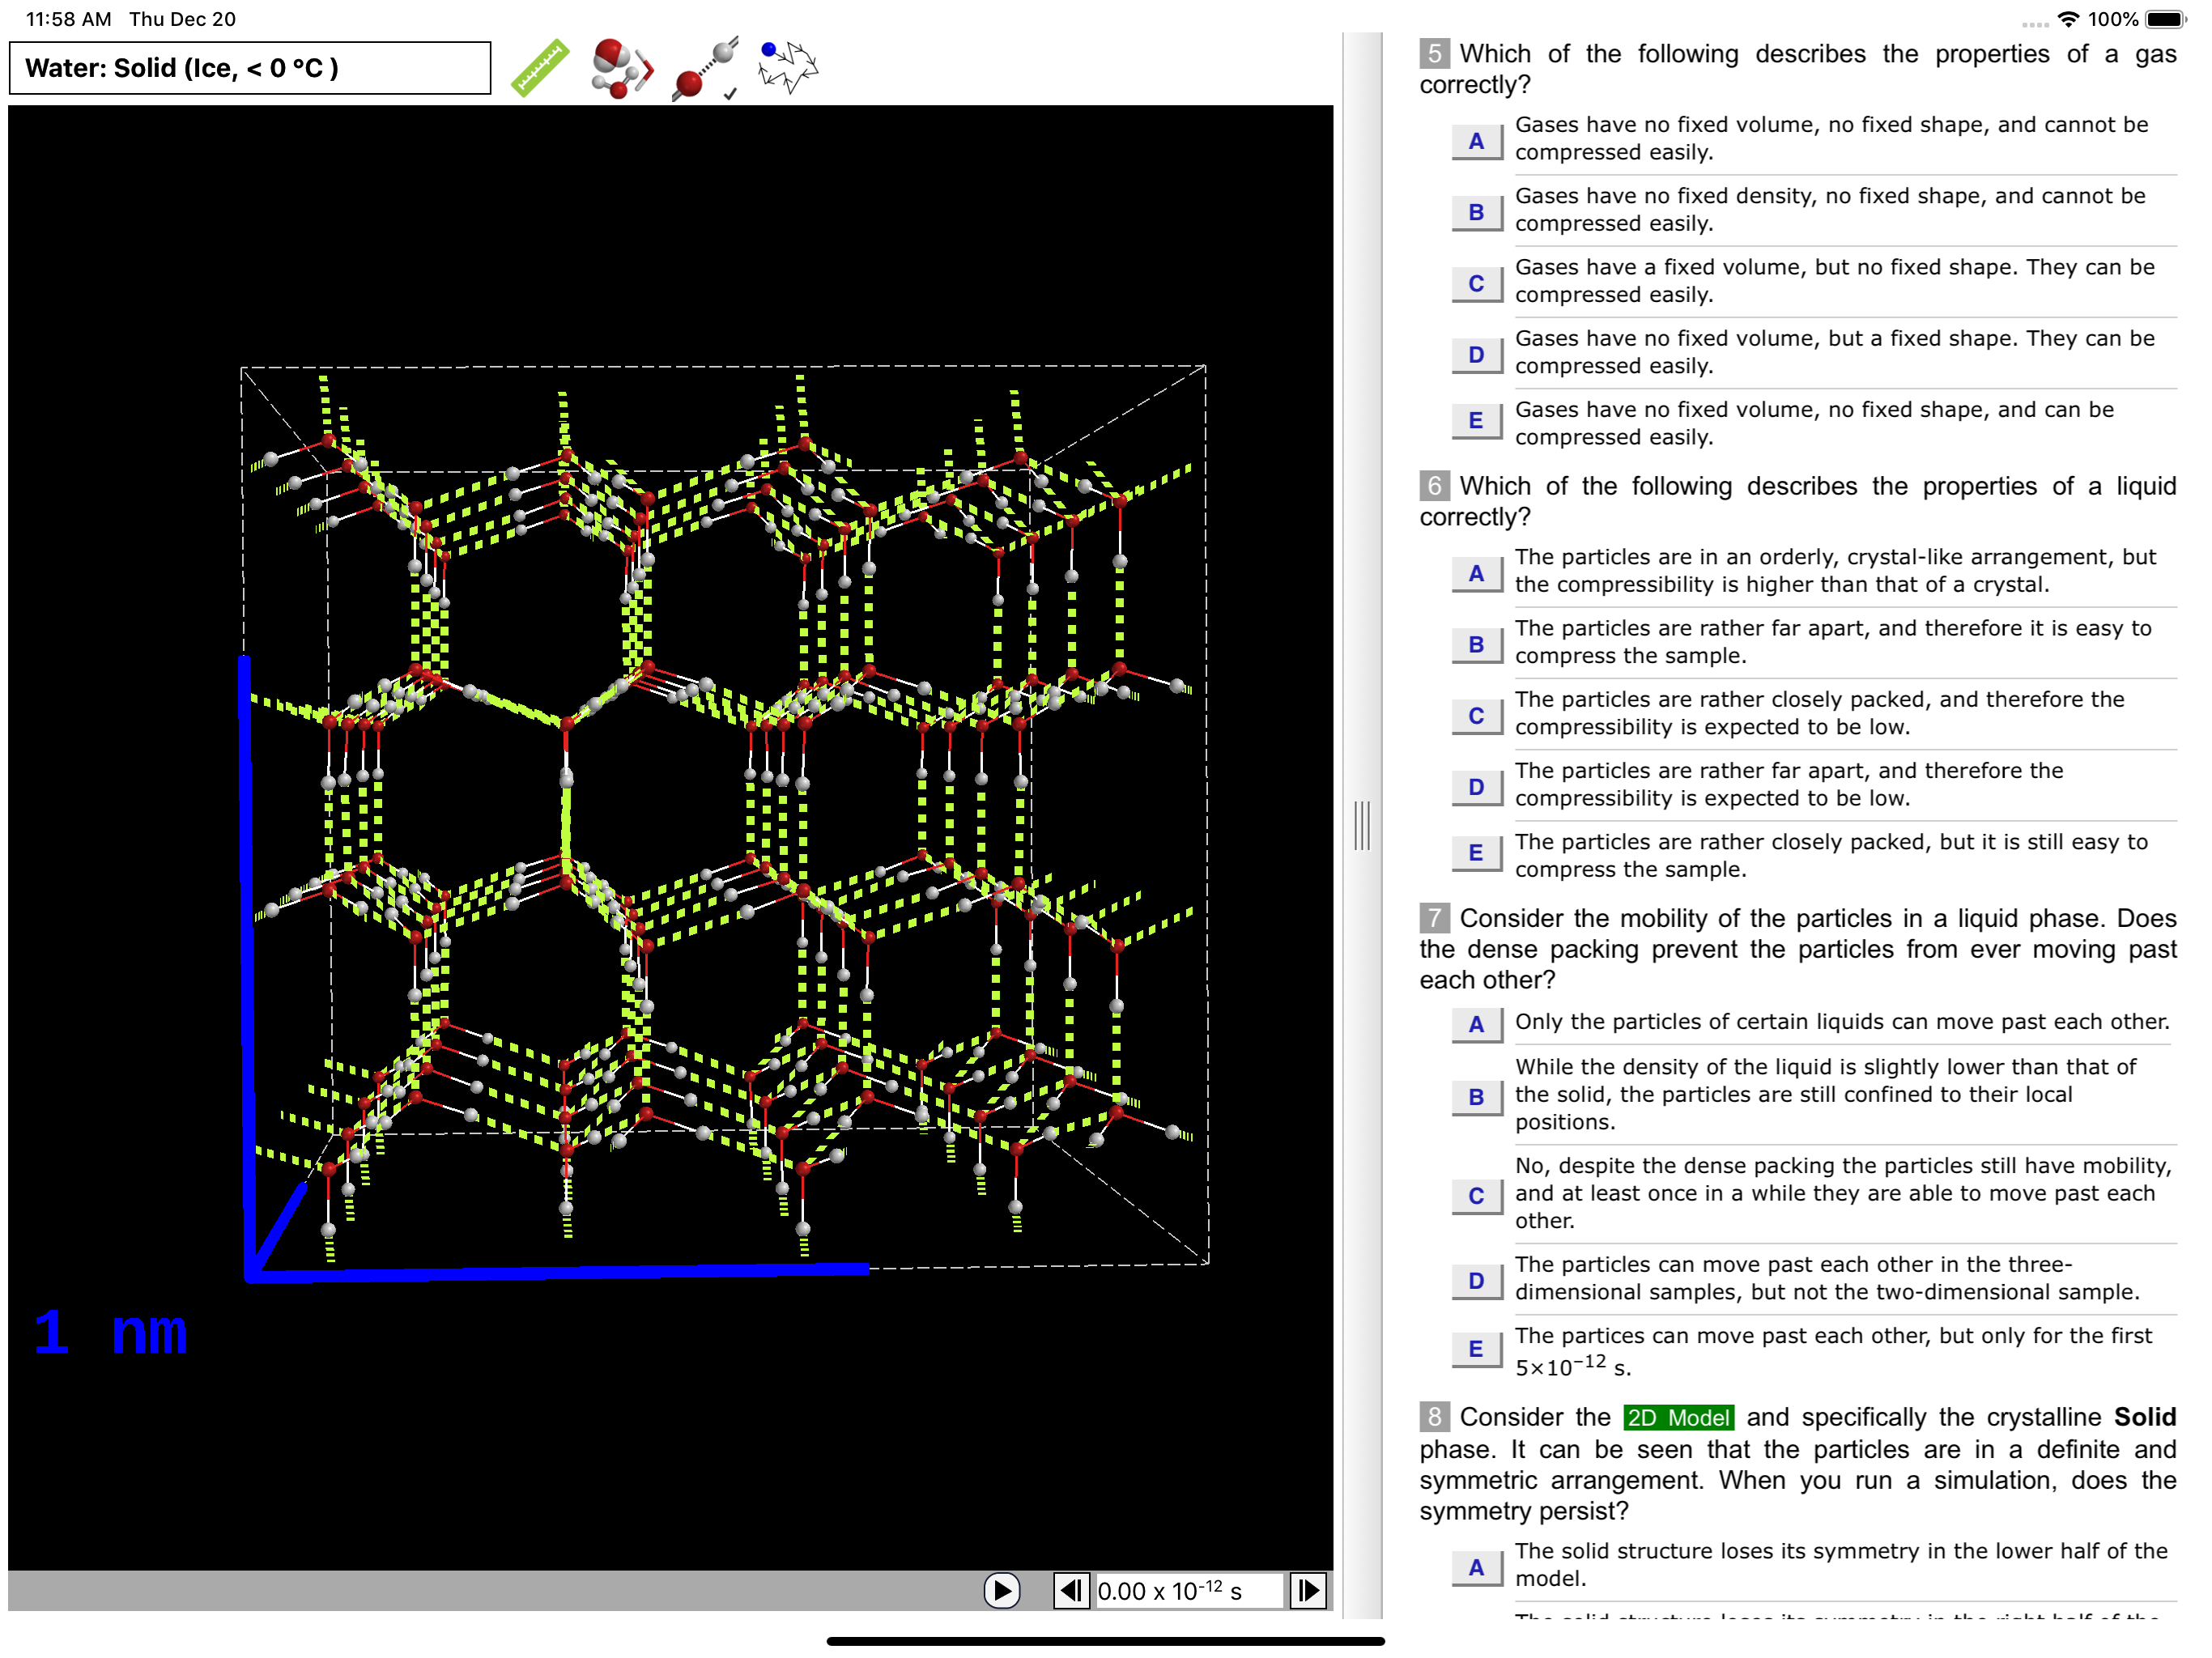Click the question 7 number badge
Viewport: 2212px width, 1658px height.
1434,917
